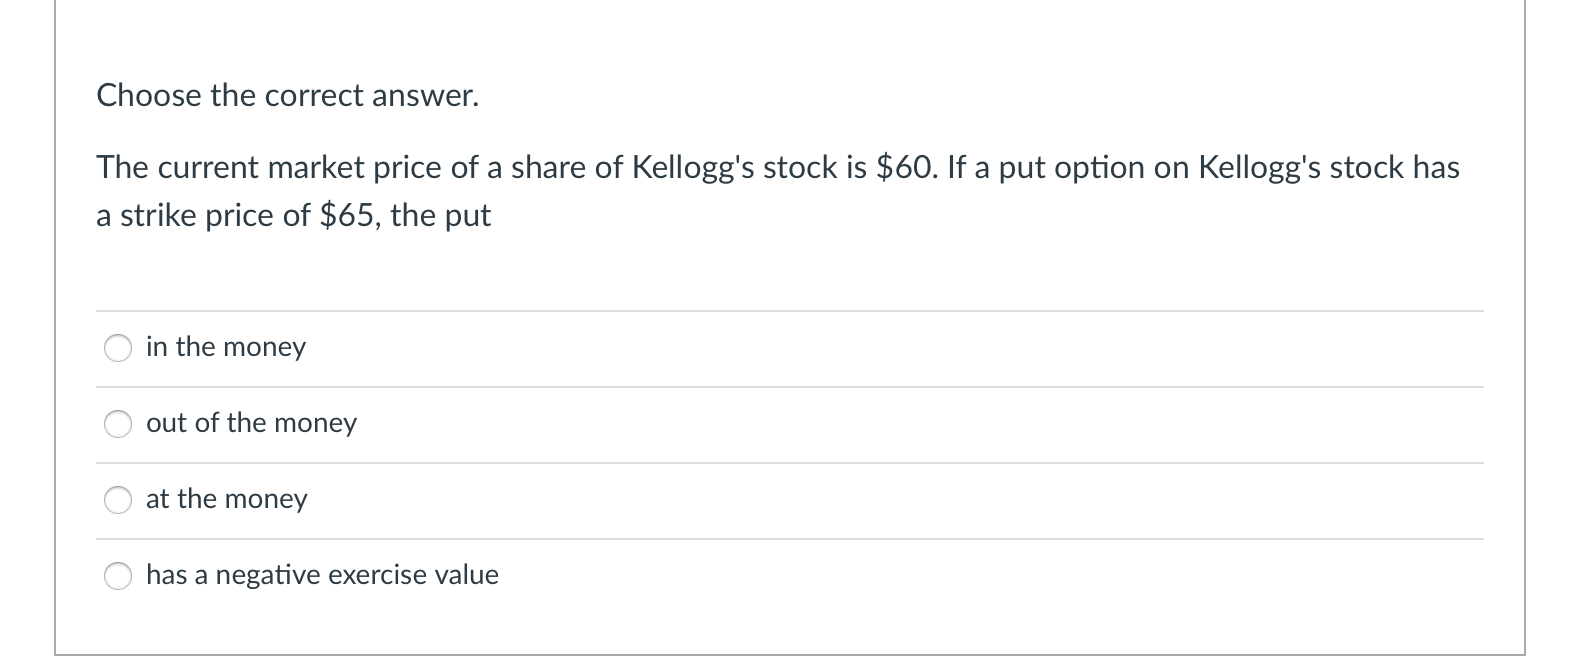Click the 'out of the money' answer label

(251, 423)
